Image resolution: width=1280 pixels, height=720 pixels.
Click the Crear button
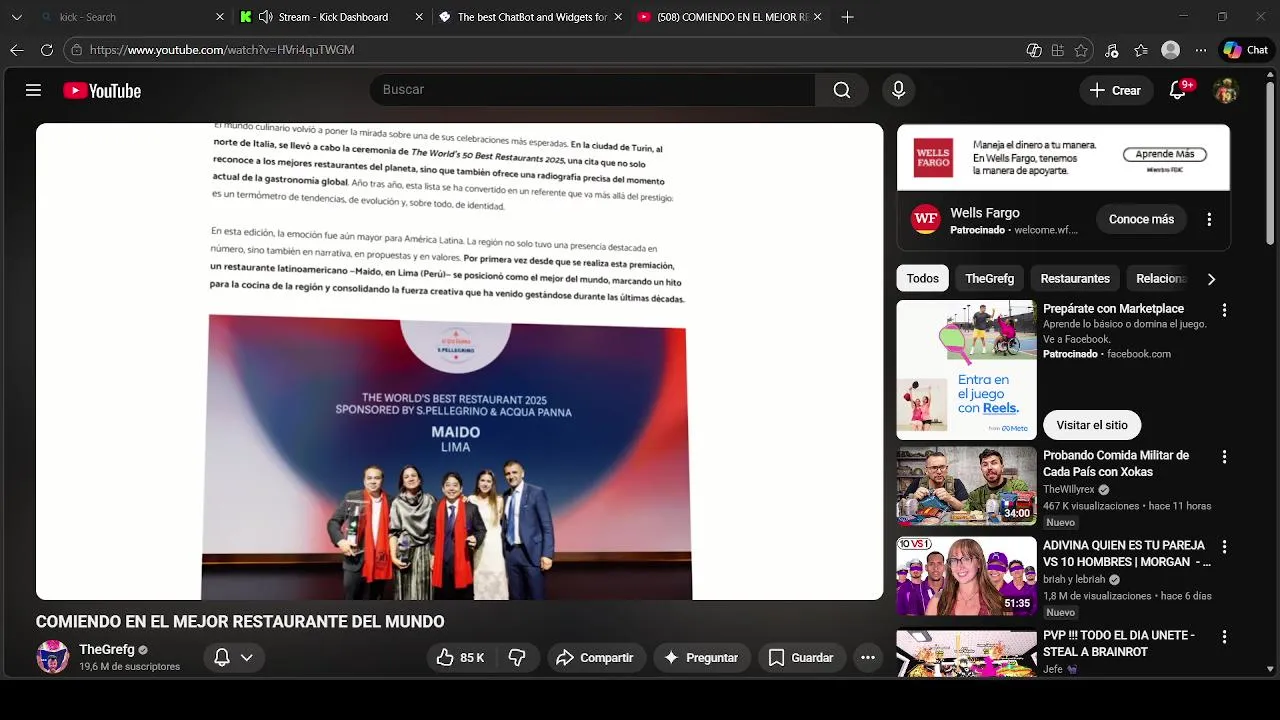1115,90
